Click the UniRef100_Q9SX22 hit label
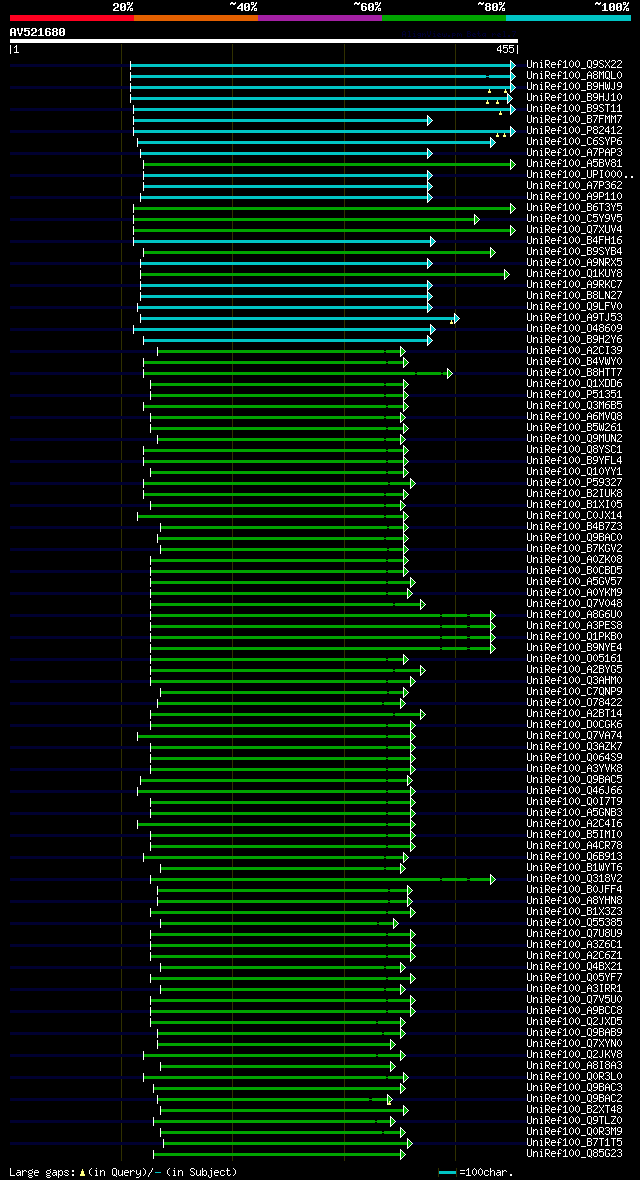 tap(574, 65)
